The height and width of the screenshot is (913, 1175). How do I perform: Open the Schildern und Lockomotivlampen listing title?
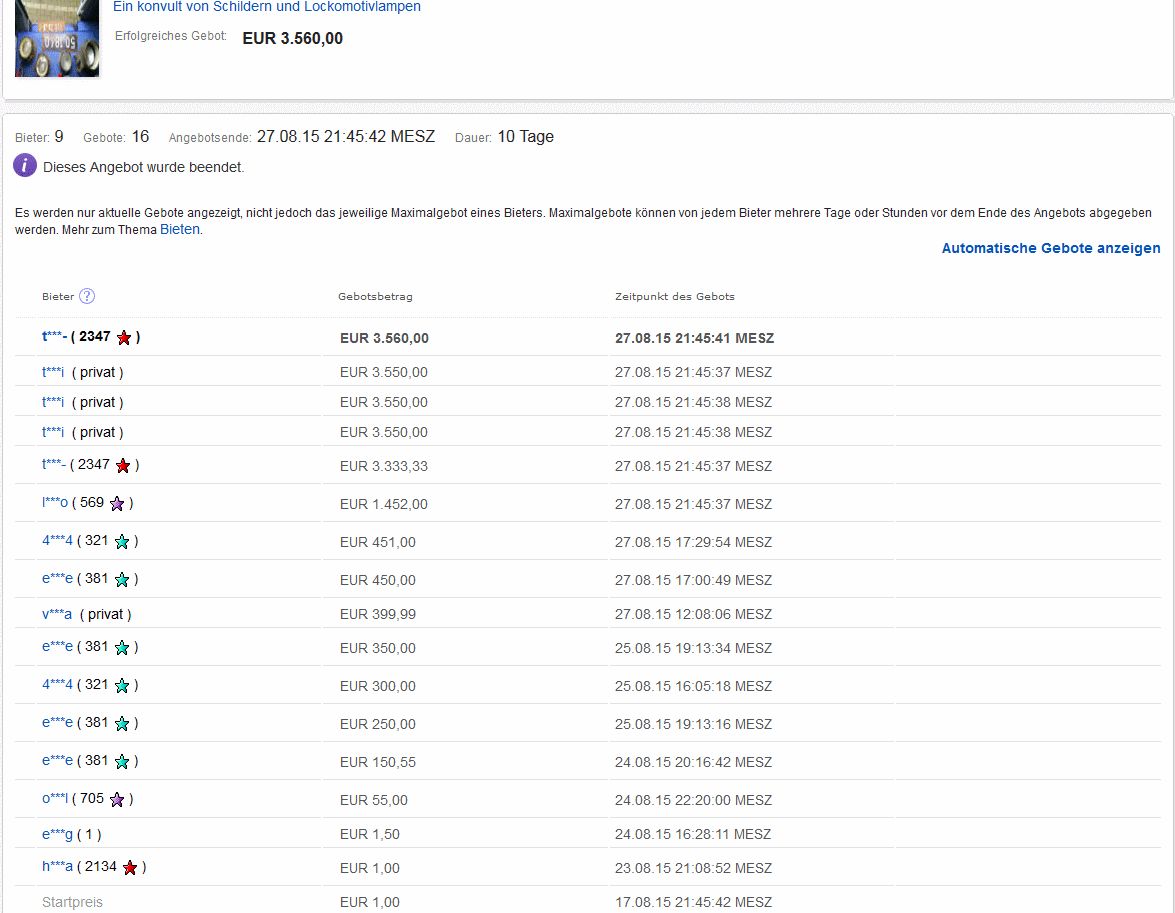[266, 7]
